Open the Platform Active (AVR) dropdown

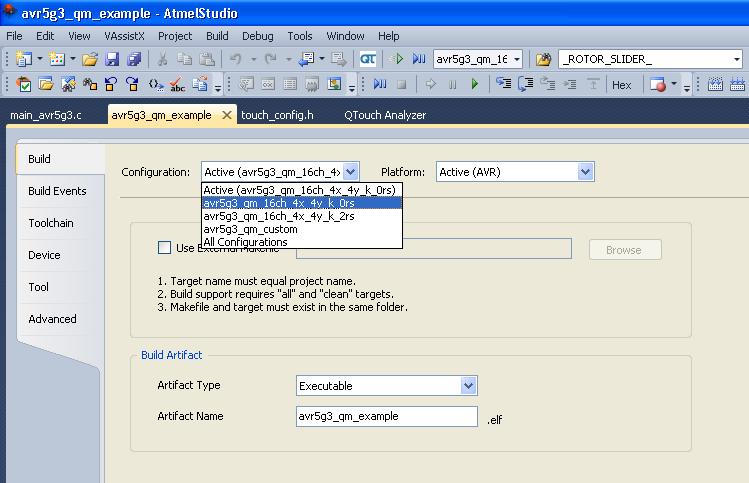pyautogui.click(x=586, y=172)
